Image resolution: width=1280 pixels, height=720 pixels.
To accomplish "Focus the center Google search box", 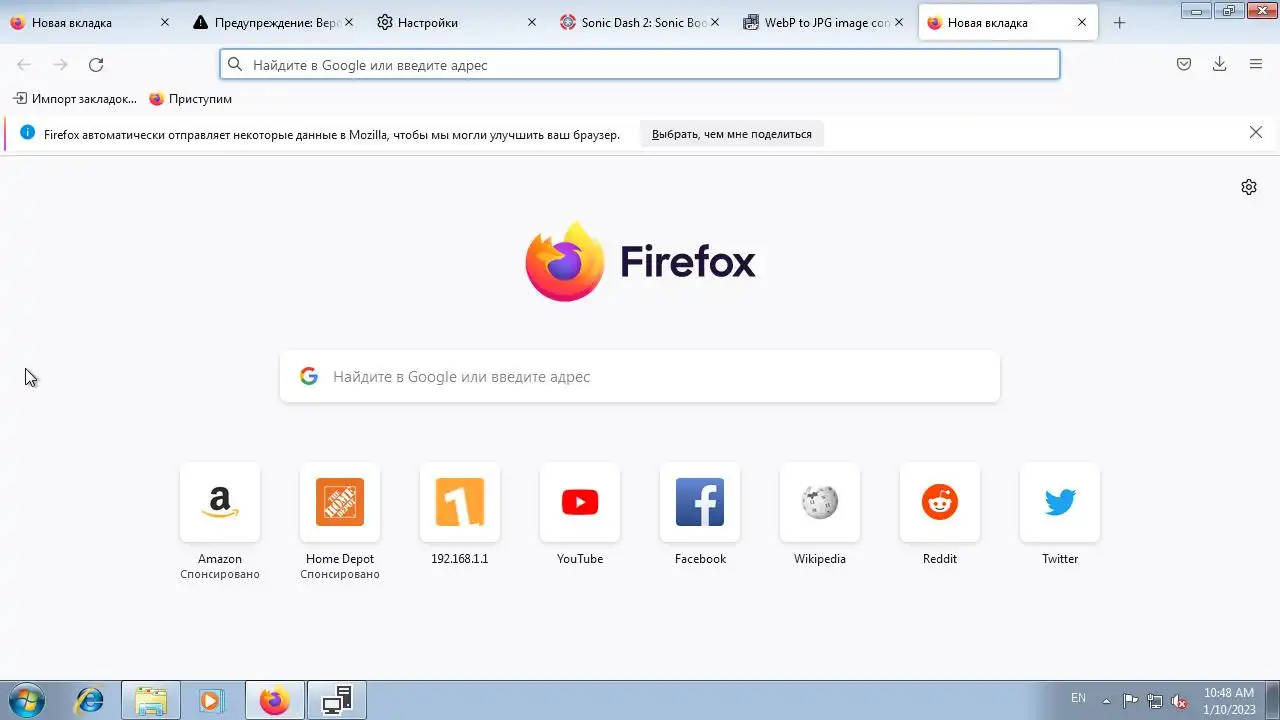I will coord(640,377).
